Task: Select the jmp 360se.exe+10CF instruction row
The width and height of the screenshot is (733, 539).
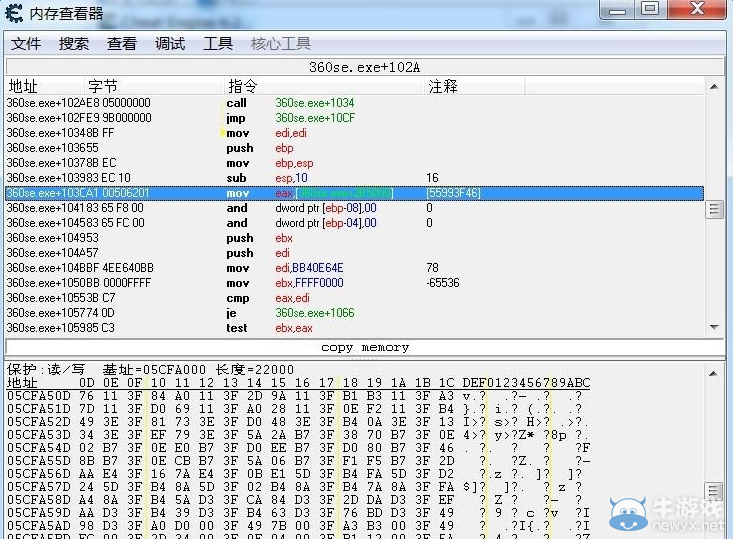Action: 354,118
